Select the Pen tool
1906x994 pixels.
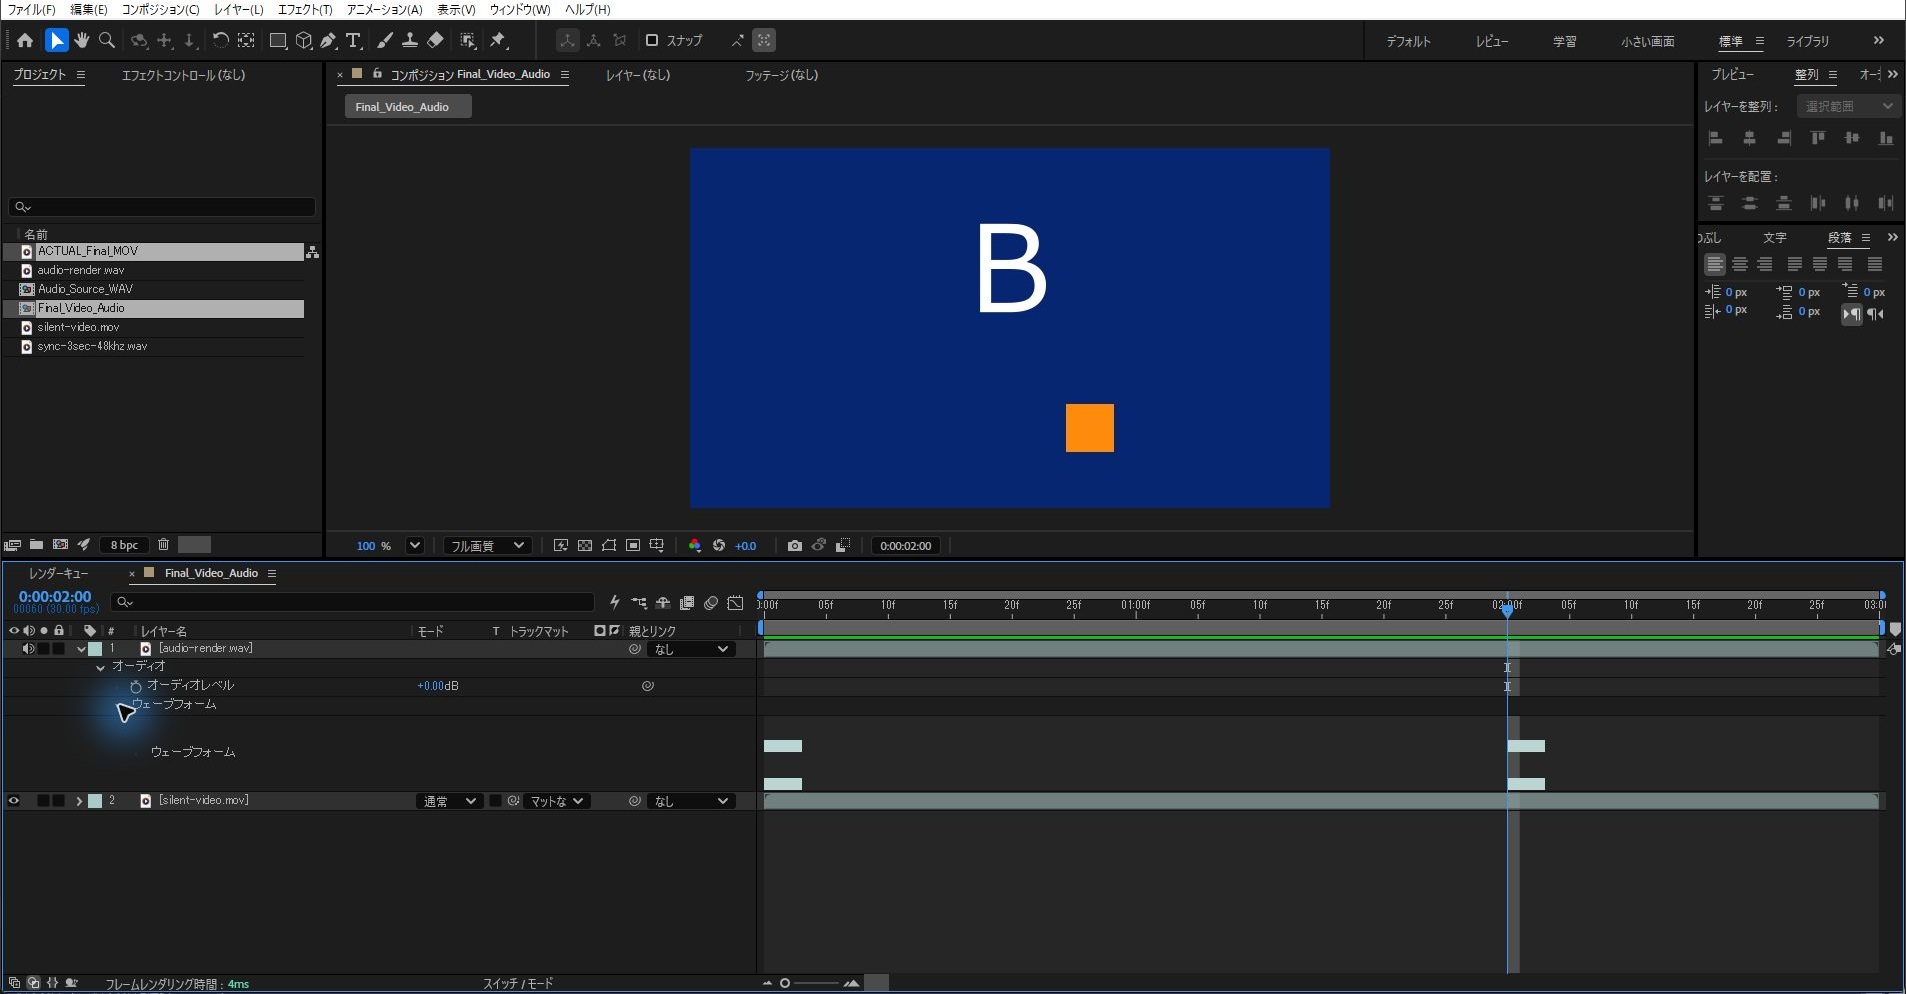click(328, 41)
